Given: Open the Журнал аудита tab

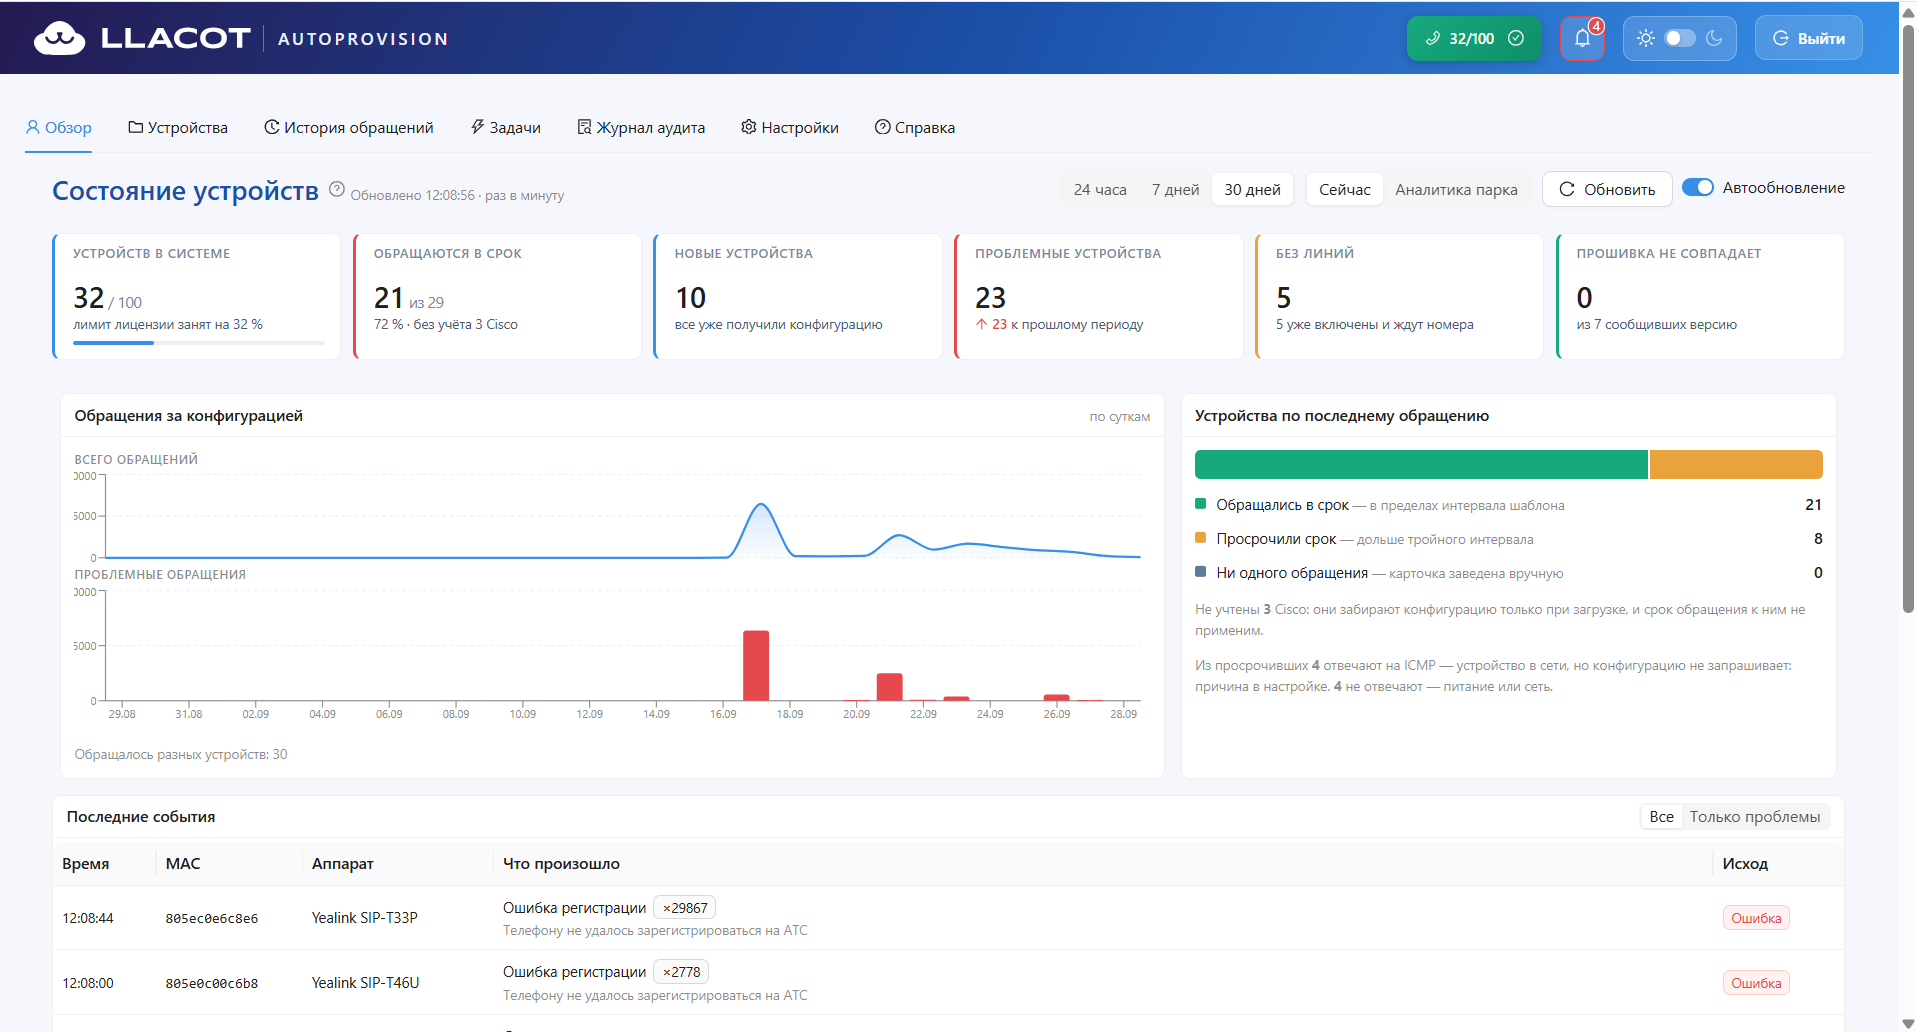Looking at the screenshot, I should point(641,128).
